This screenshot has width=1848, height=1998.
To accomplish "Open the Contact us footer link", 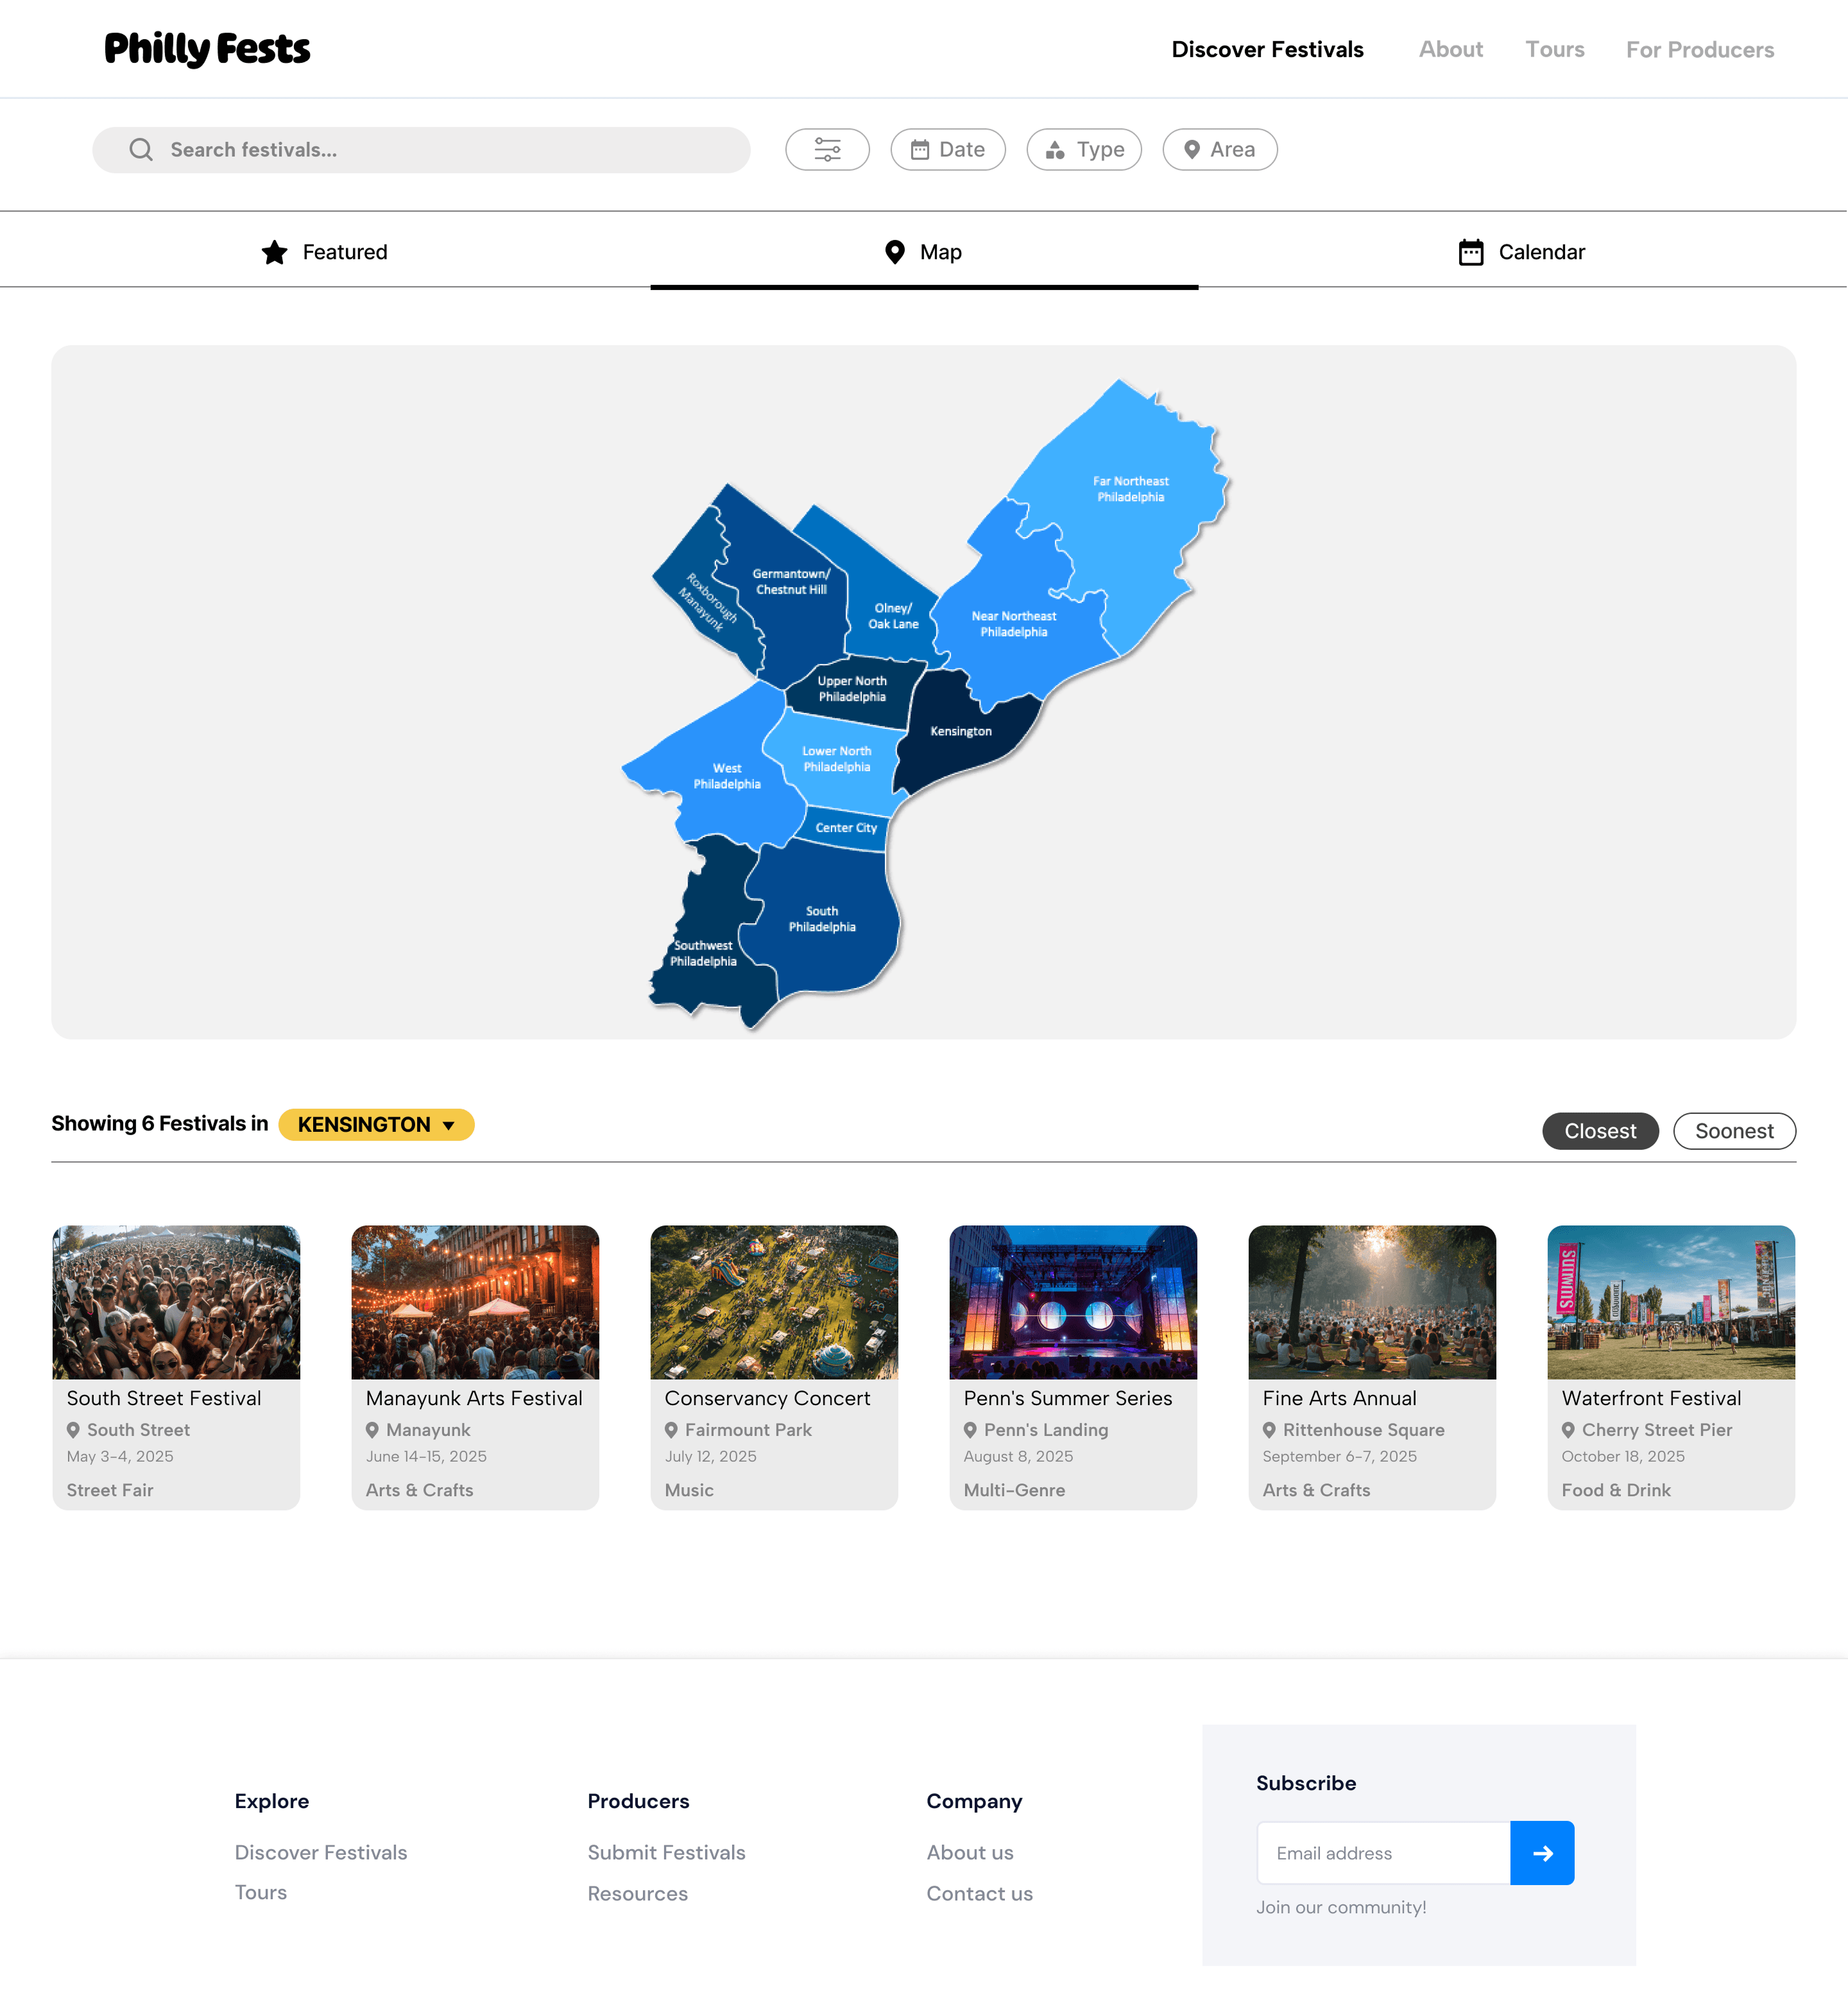I will pyautogui.click(x=979, y=1893).
